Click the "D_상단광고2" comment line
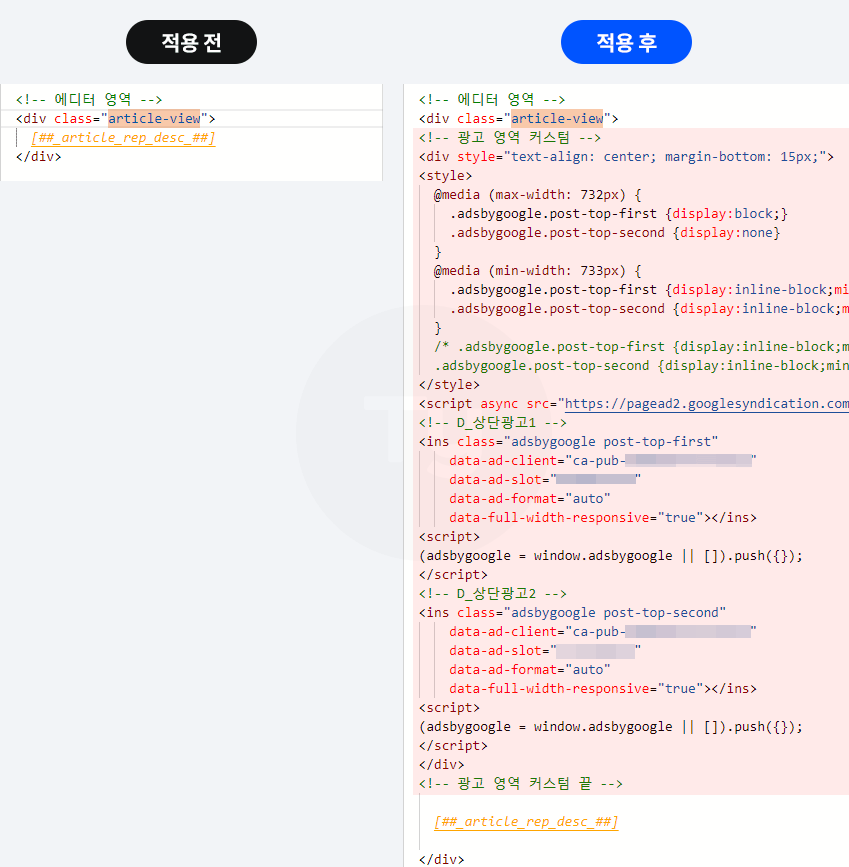The image size is (849, 867). (491, 593)
